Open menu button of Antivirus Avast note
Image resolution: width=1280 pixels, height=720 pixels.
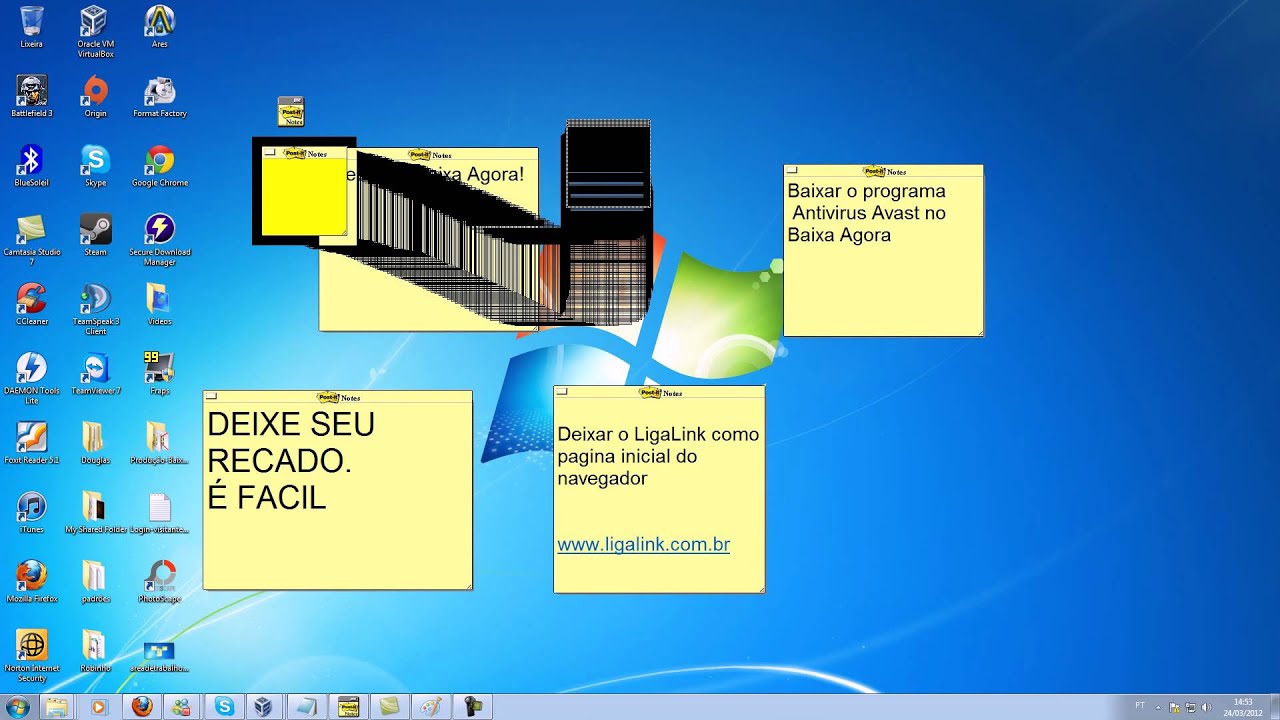[792, 171]
